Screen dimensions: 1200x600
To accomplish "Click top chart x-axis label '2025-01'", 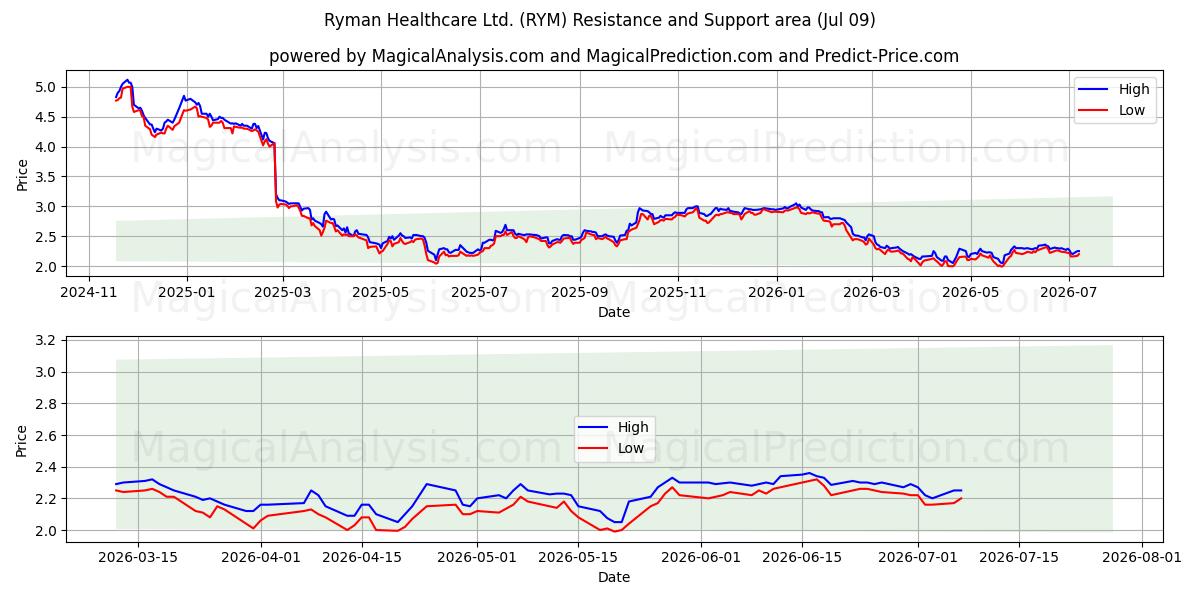I will coord(187,293).
